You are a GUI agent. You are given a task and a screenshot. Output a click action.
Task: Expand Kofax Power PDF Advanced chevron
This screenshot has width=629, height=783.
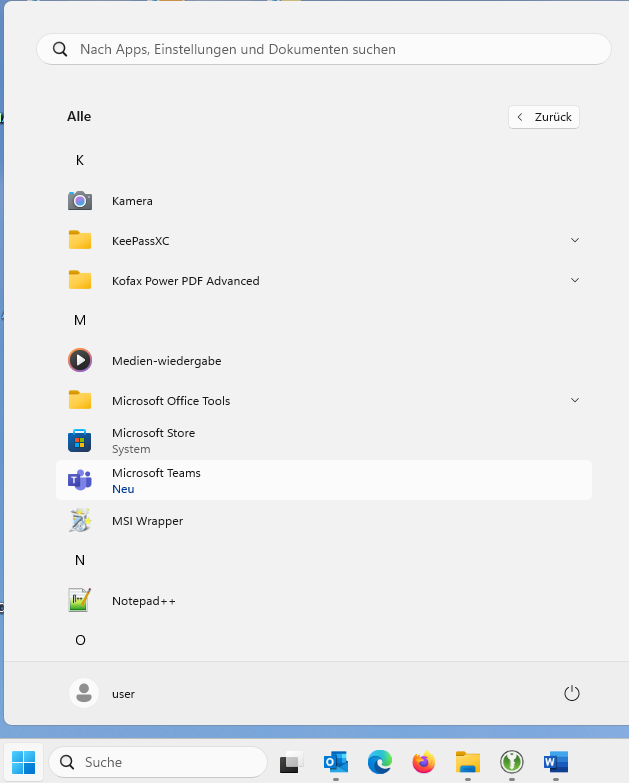pyautogui.click(x=575, y=281)
